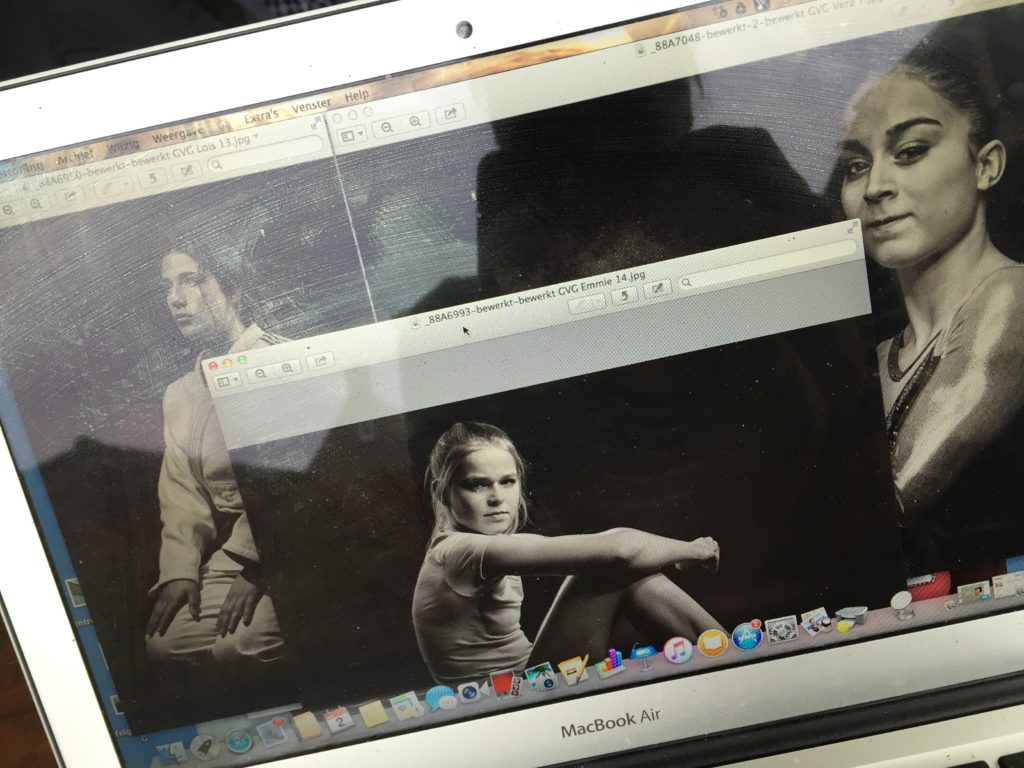The width and height of the screenshot is (1024, 768).
Task: Open the Venster menu
Action: [x=311, y=106]
